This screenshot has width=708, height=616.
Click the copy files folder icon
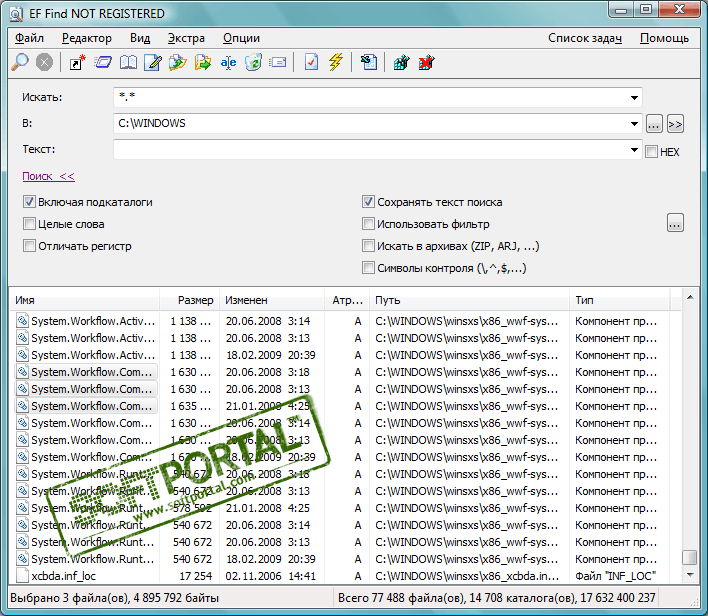(178, 62)
